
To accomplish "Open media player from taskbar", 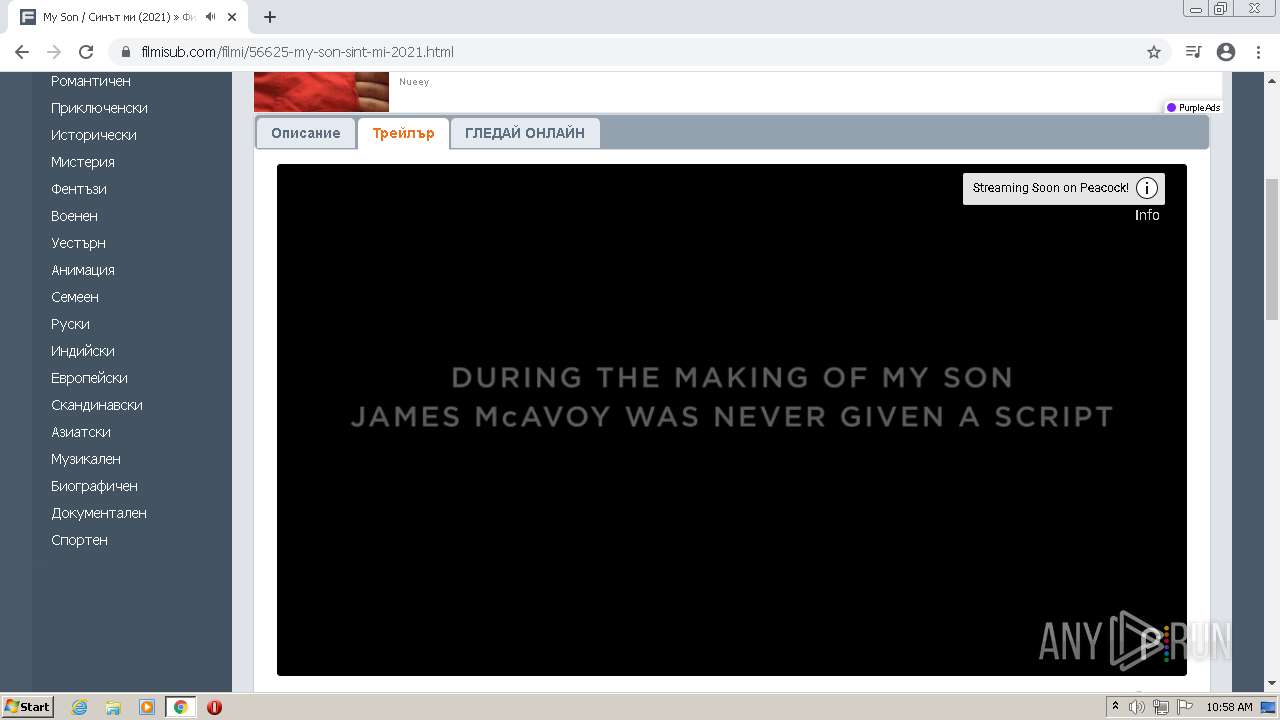I will (147, 707).
